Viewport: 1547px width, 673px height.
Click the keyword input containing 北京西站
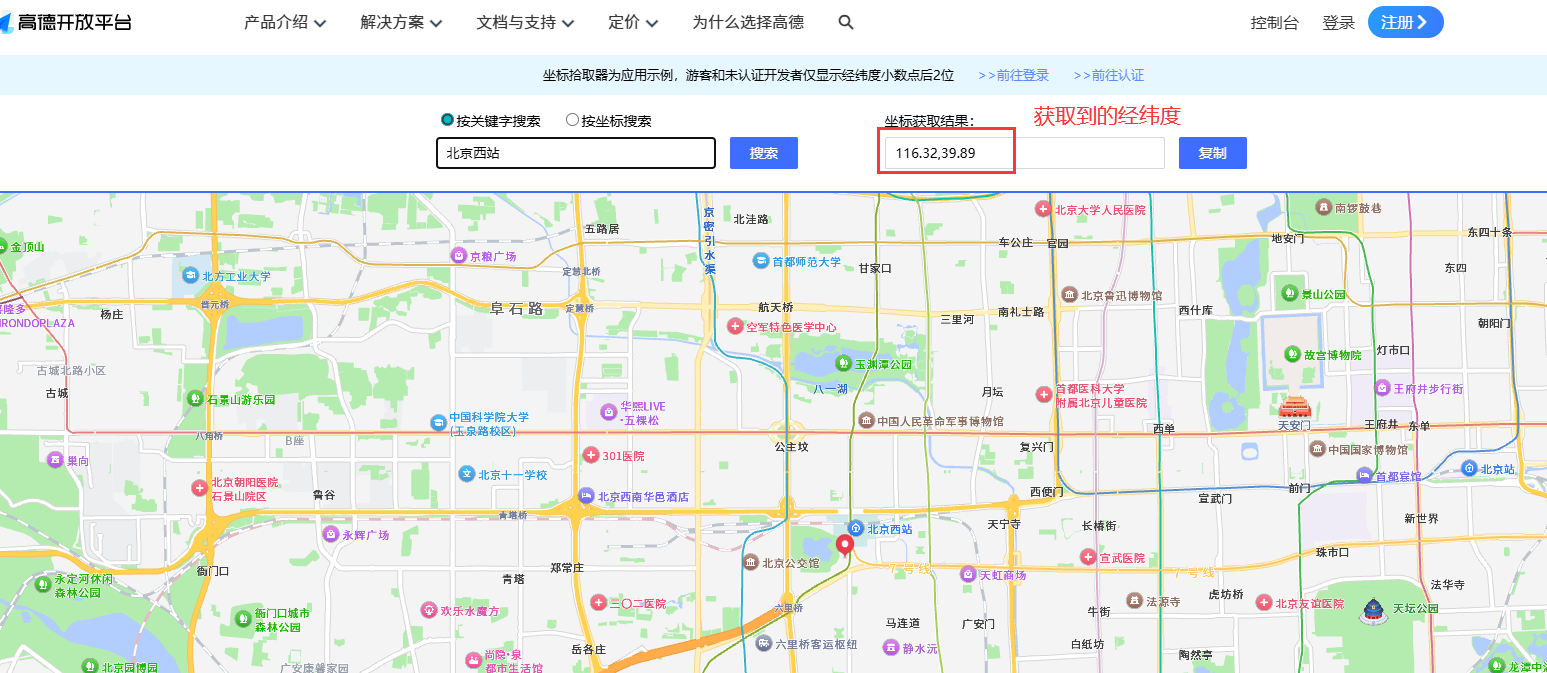point(576,153)
